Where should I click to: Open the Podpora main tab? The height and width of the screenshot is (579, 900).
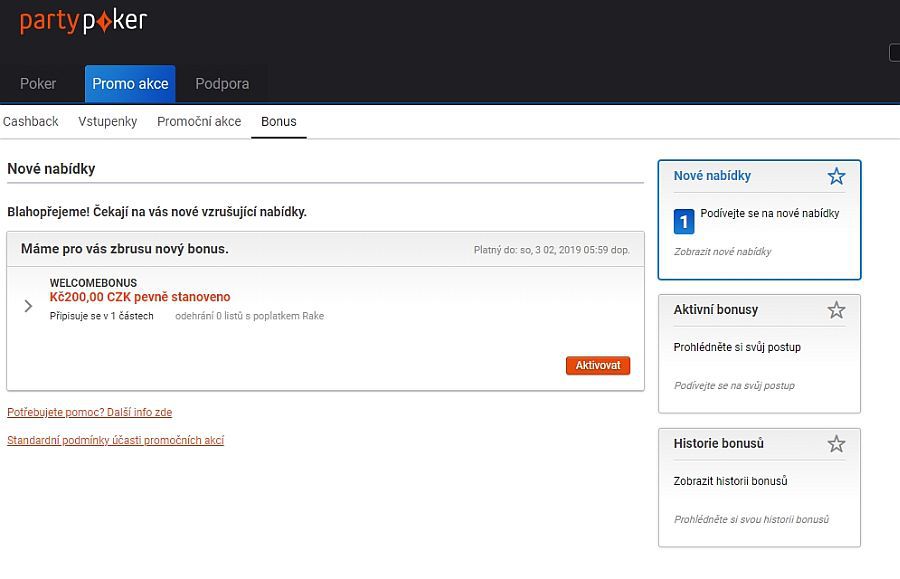pos(222,84)
